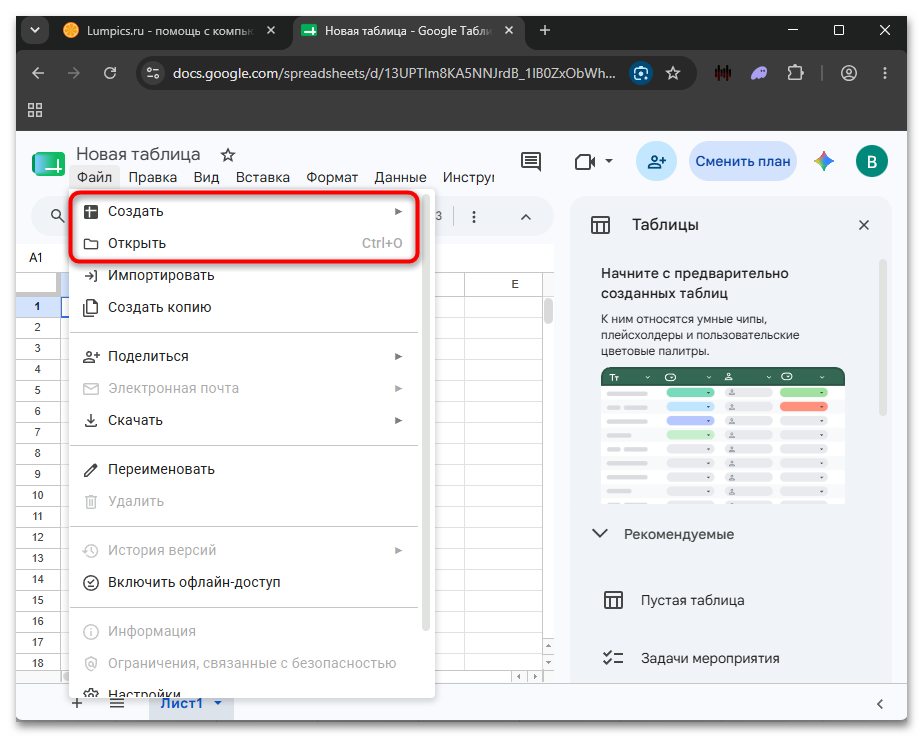The image size is (923, 738).
Task: Star the document Новая таблица
Action: tap(228, 155)
